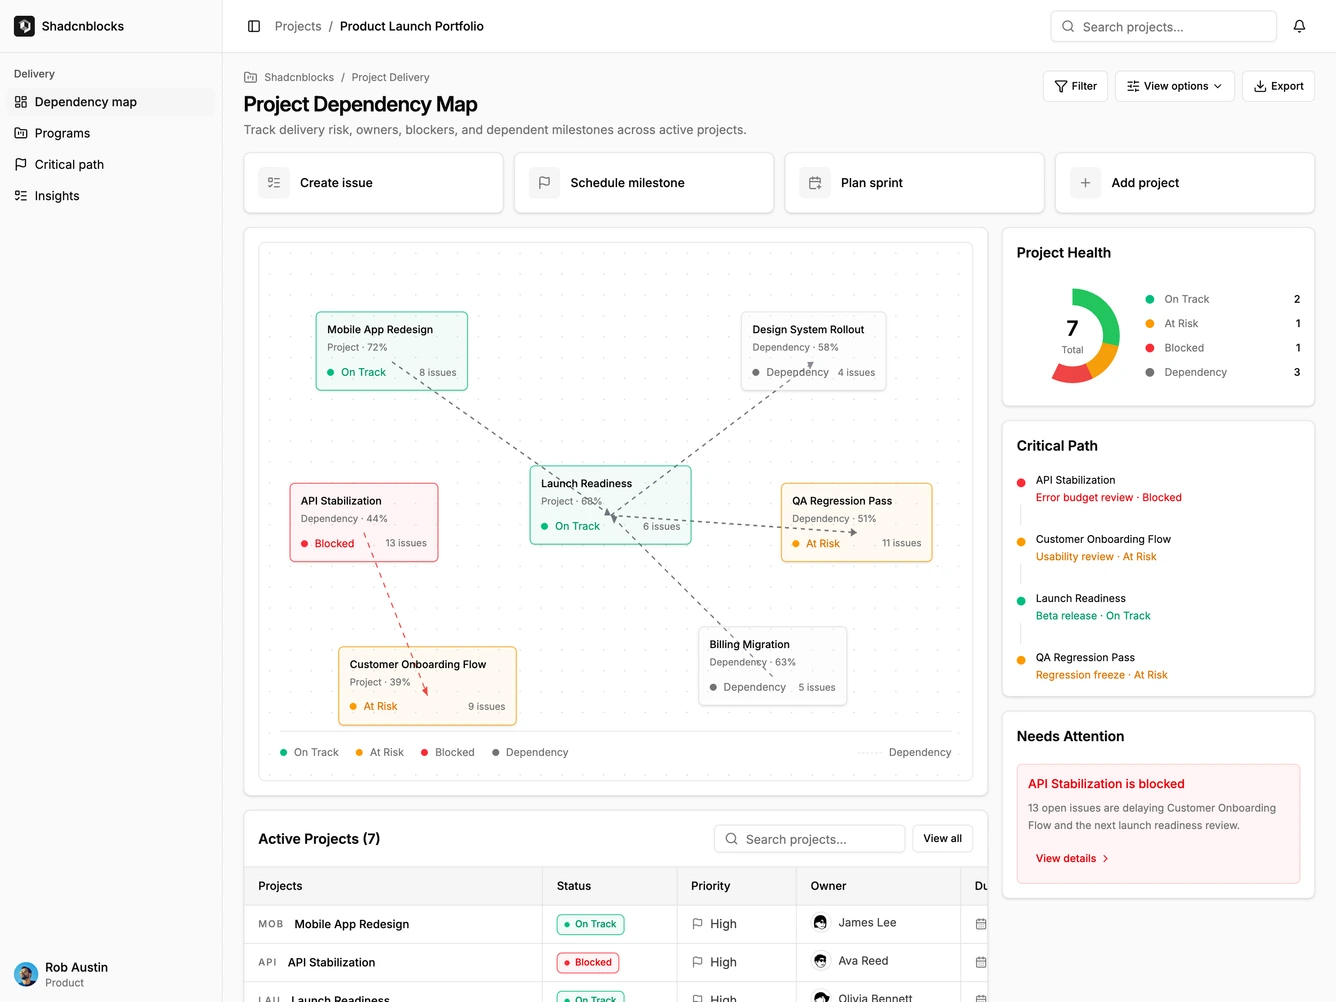Open Insights in the sidebar
The image size is (1336, 1002).
click(x=111, y=196)
